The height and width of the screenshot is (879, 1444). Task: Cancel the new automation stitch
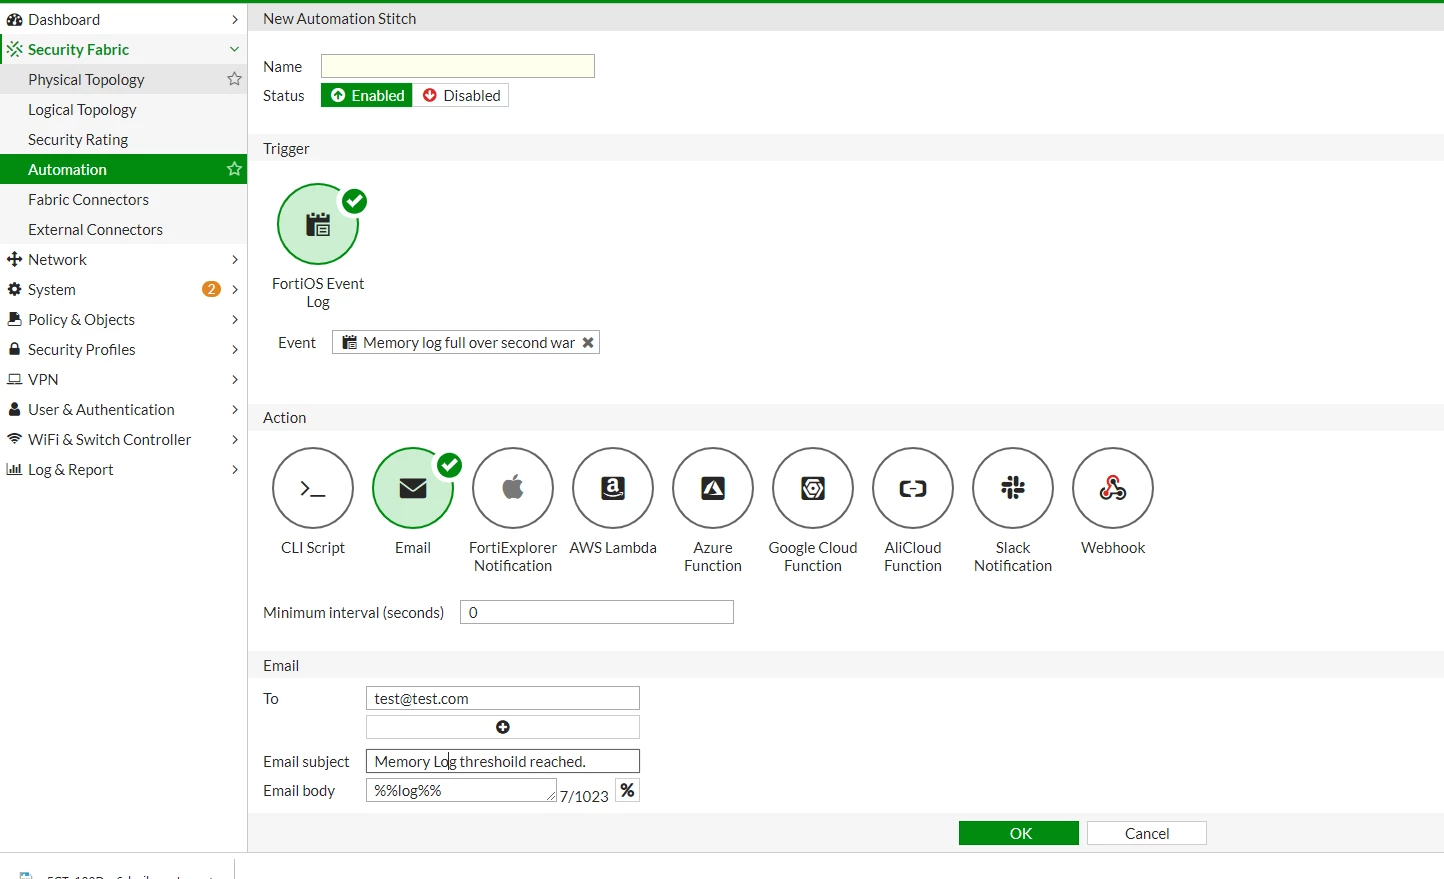(x=1147, y=833)
